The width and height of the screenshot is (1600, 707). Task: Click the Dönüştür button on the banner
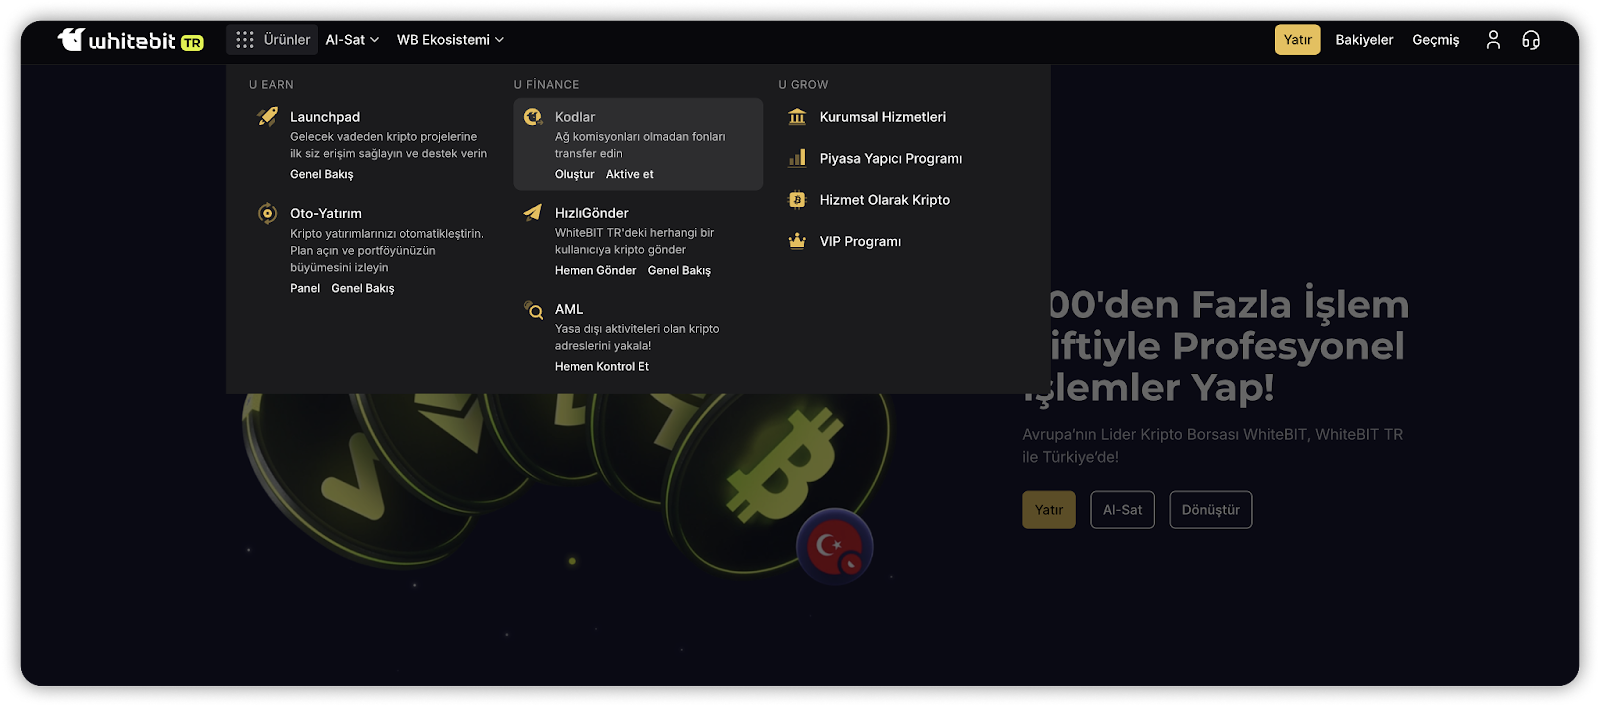pos(1210,510)
